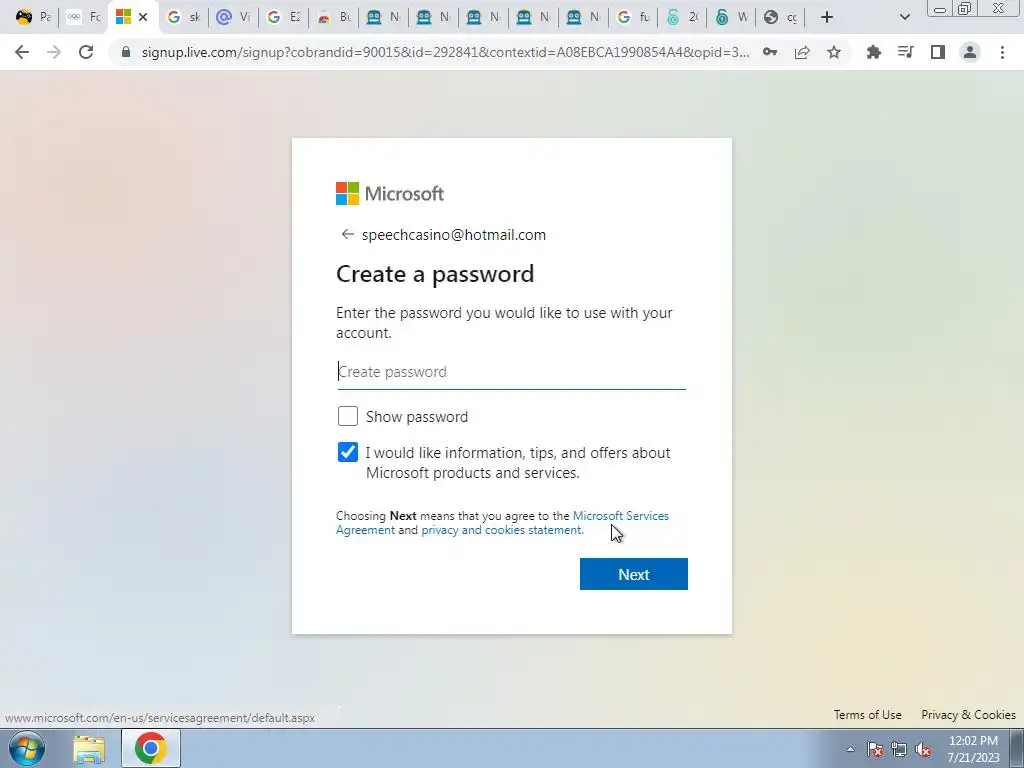Viewport: 1024px width, 768px height.
Task: Uncheck Microsoft offers information checkbox
Action: pos(347,452)
